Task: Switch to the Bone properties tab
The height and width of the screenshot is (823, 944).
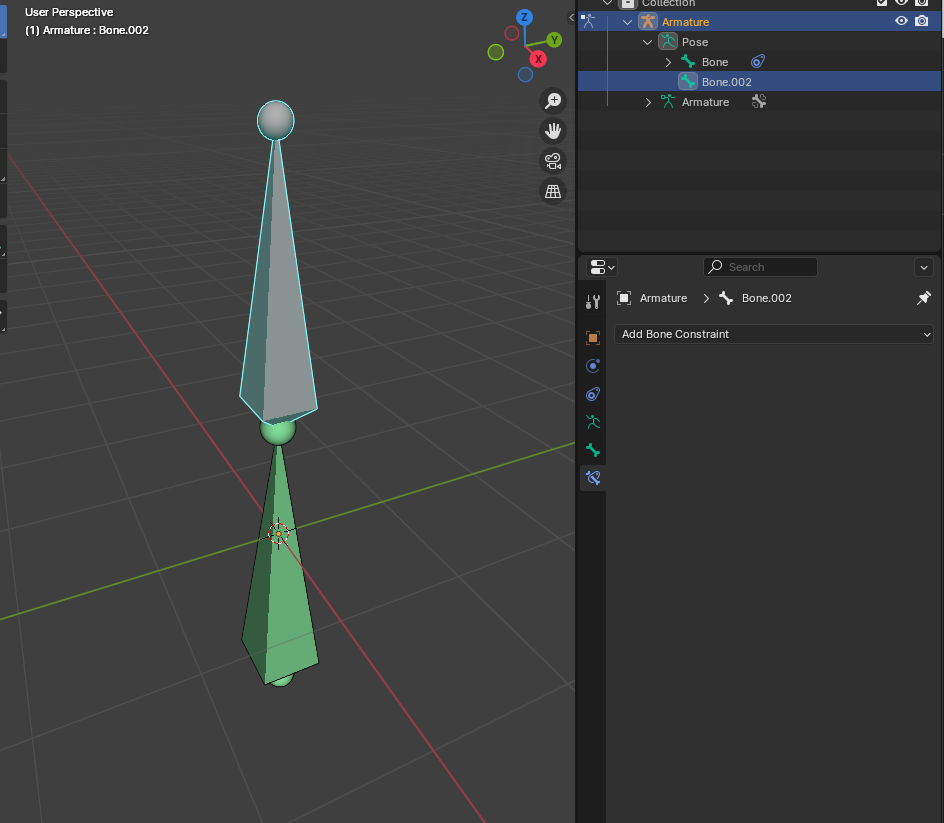Action: [x=593, y=450]
